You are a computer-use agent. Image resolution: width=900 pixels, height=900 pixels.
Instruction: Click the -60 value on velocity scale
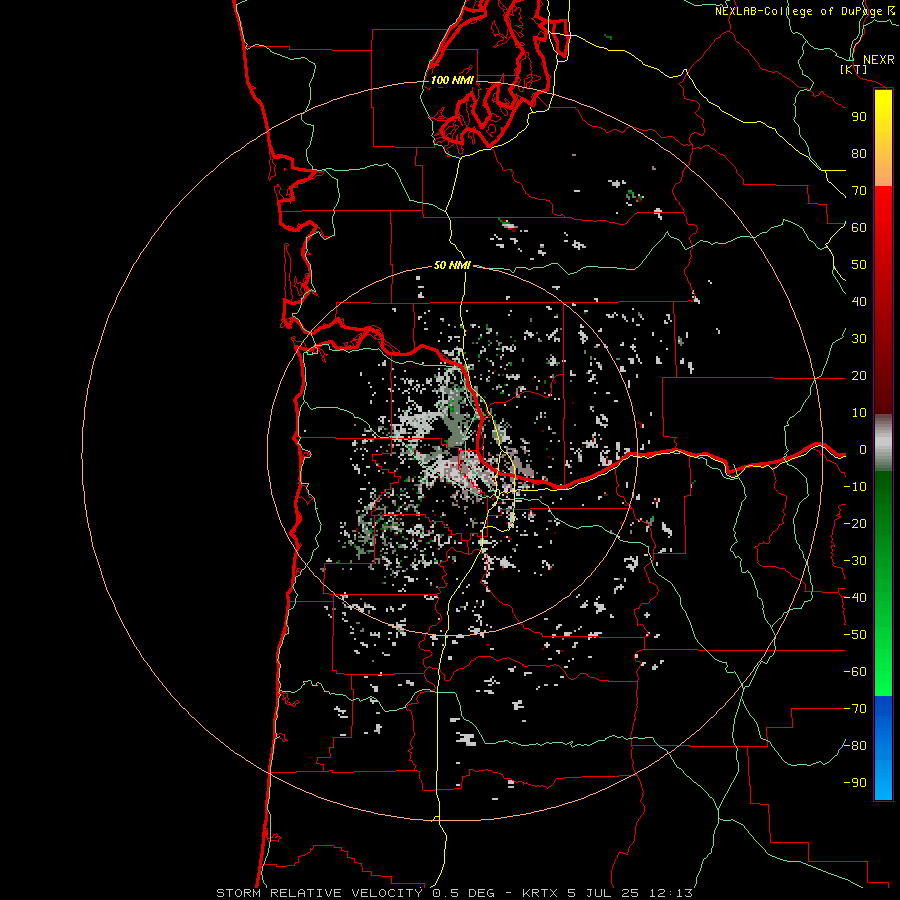pos(855,672)
